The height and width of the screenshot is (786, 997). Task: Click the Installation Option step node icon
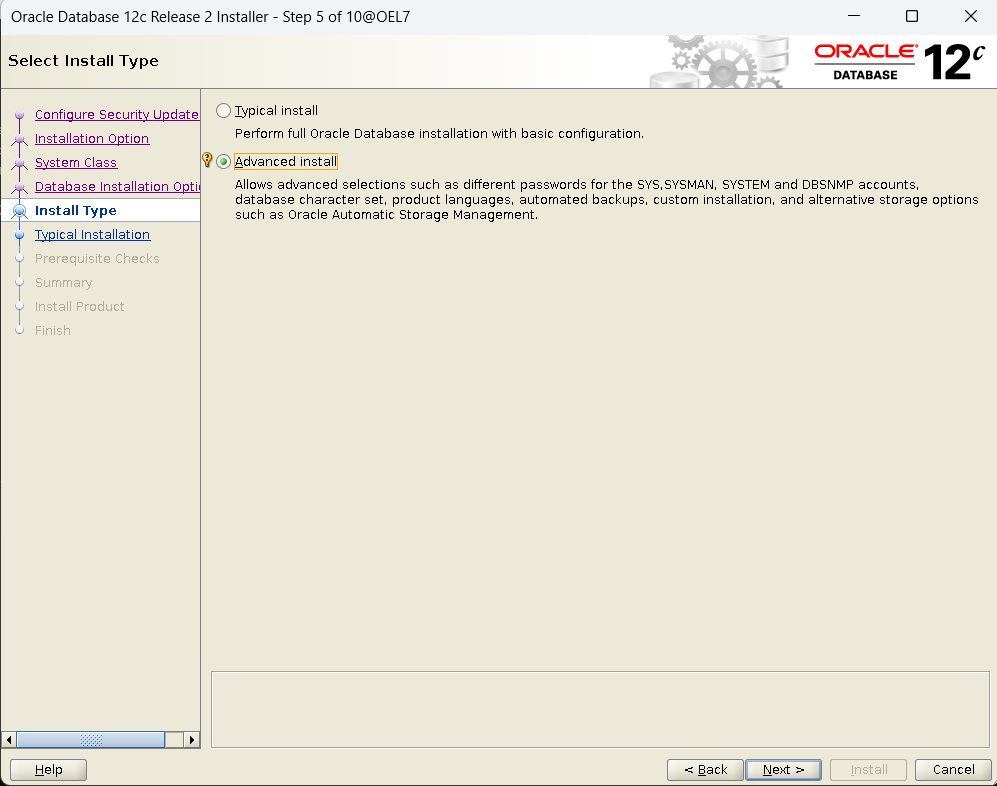pyautogui.click(x=20, y=139)
